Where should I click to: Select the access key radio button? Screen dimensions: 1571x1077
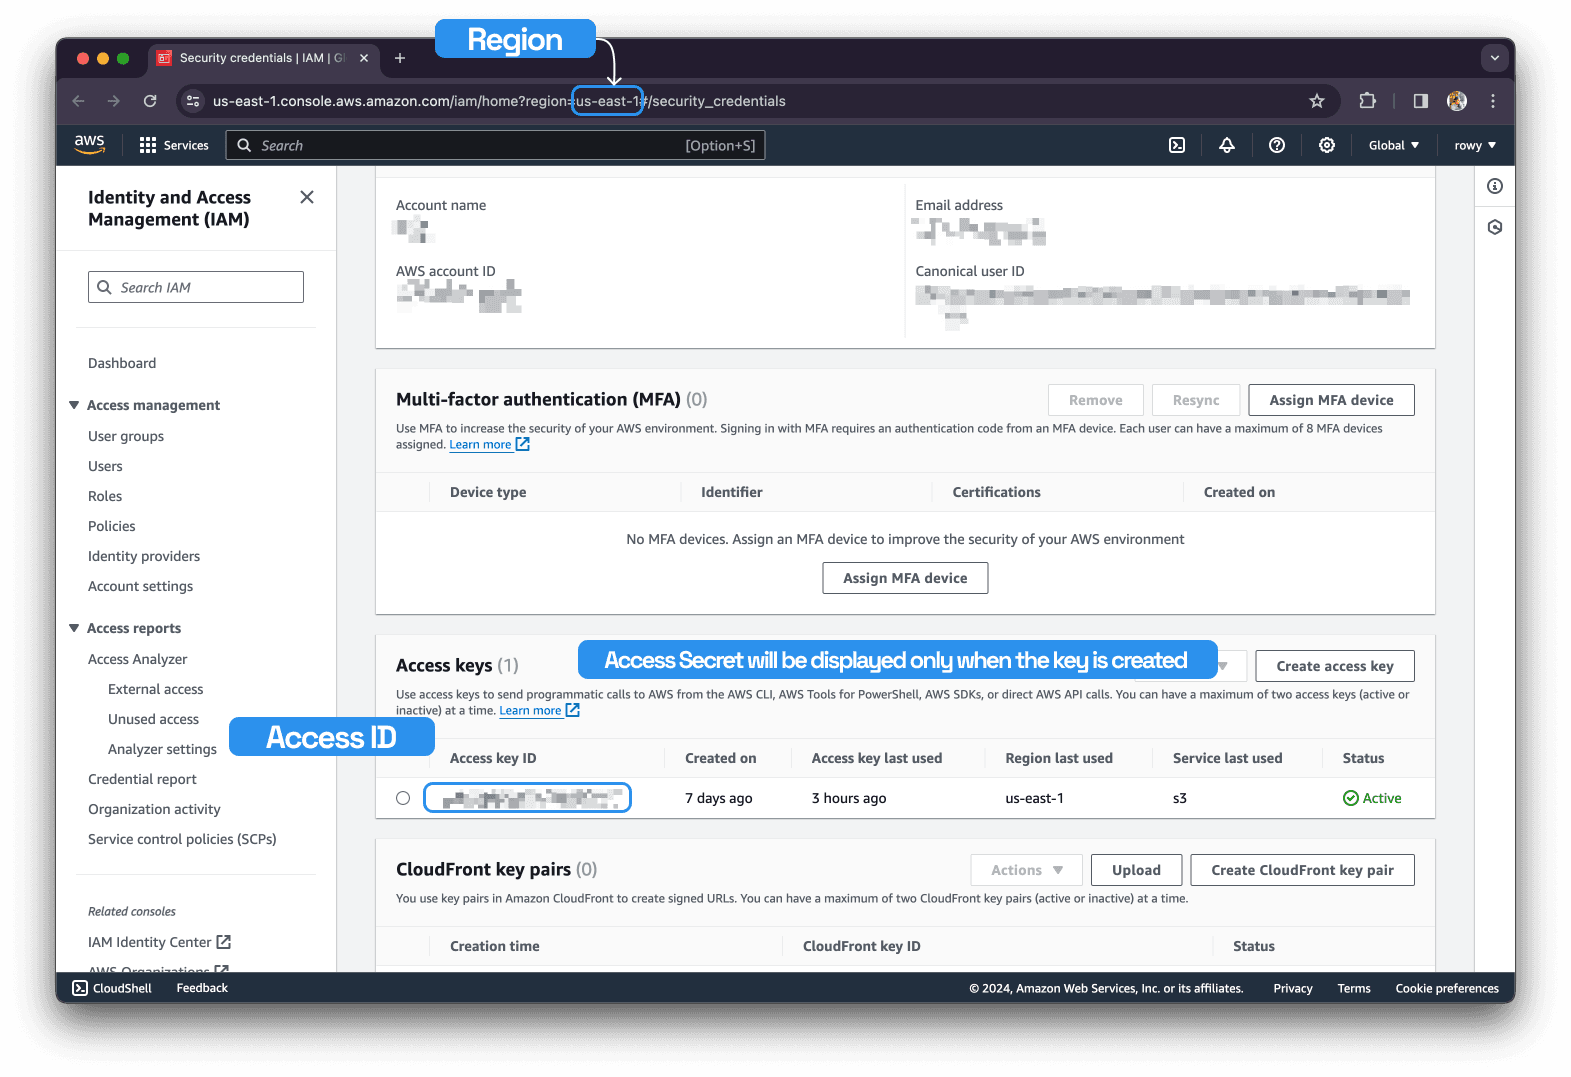pos(403,798)
